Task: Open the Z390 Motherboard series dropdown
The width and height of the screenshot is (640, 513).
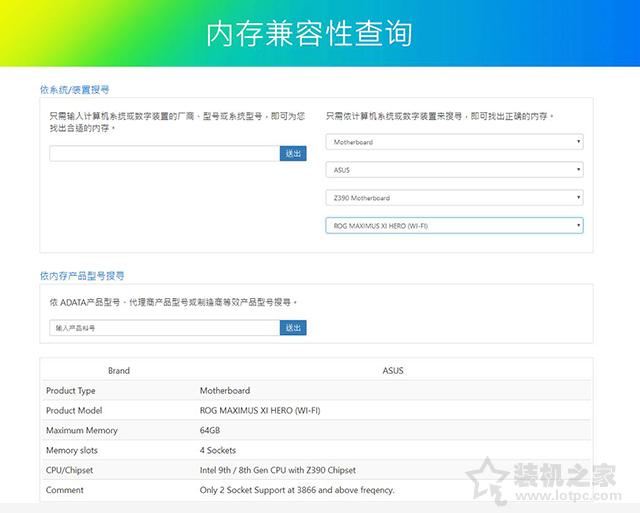Action: [454, 198]
